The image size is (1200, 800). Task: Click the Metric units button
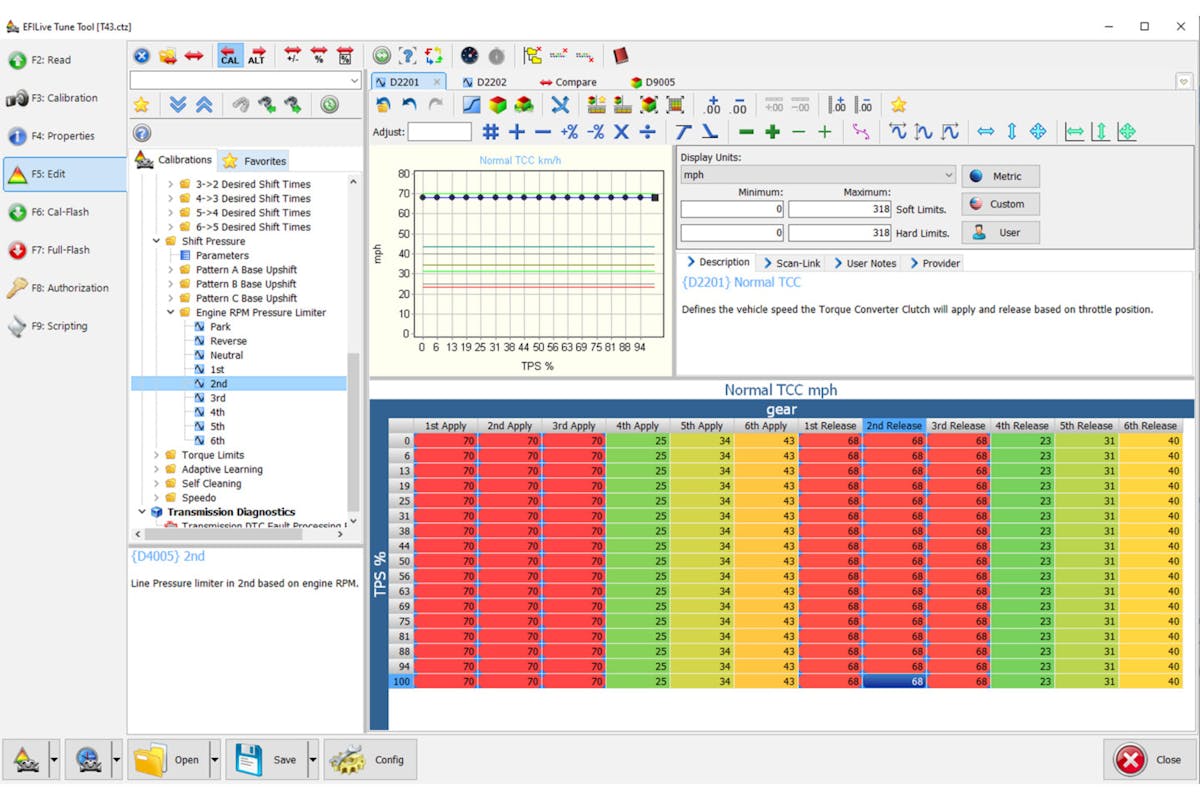tap(1000, 176)
